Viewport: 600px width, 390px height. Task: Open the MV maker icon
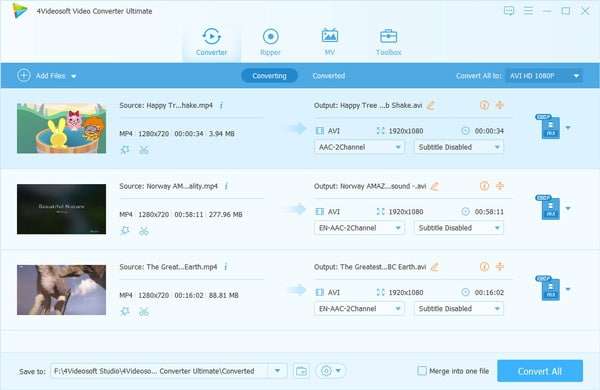pos(329,36)
